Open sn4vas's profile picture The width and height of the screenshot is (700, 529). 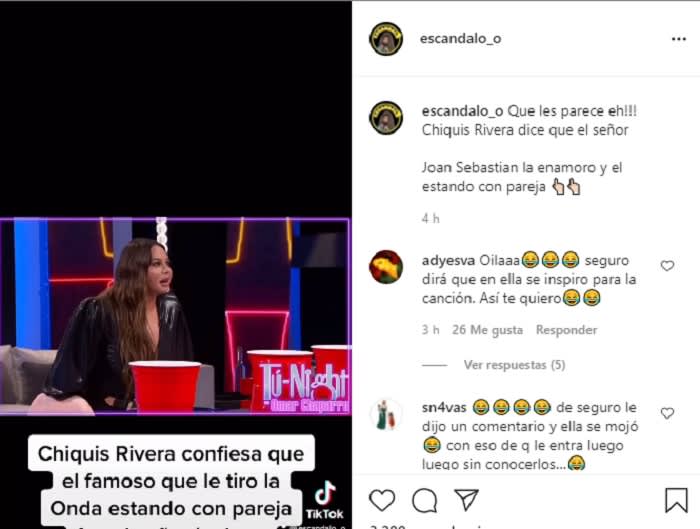(386, 415)
